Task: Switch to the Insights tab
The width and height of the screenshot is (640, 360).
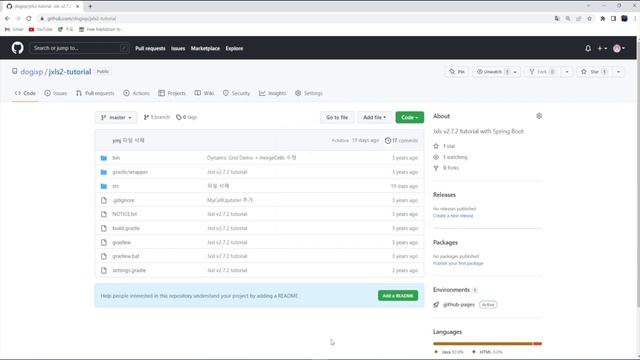Action: click(272, 93)
